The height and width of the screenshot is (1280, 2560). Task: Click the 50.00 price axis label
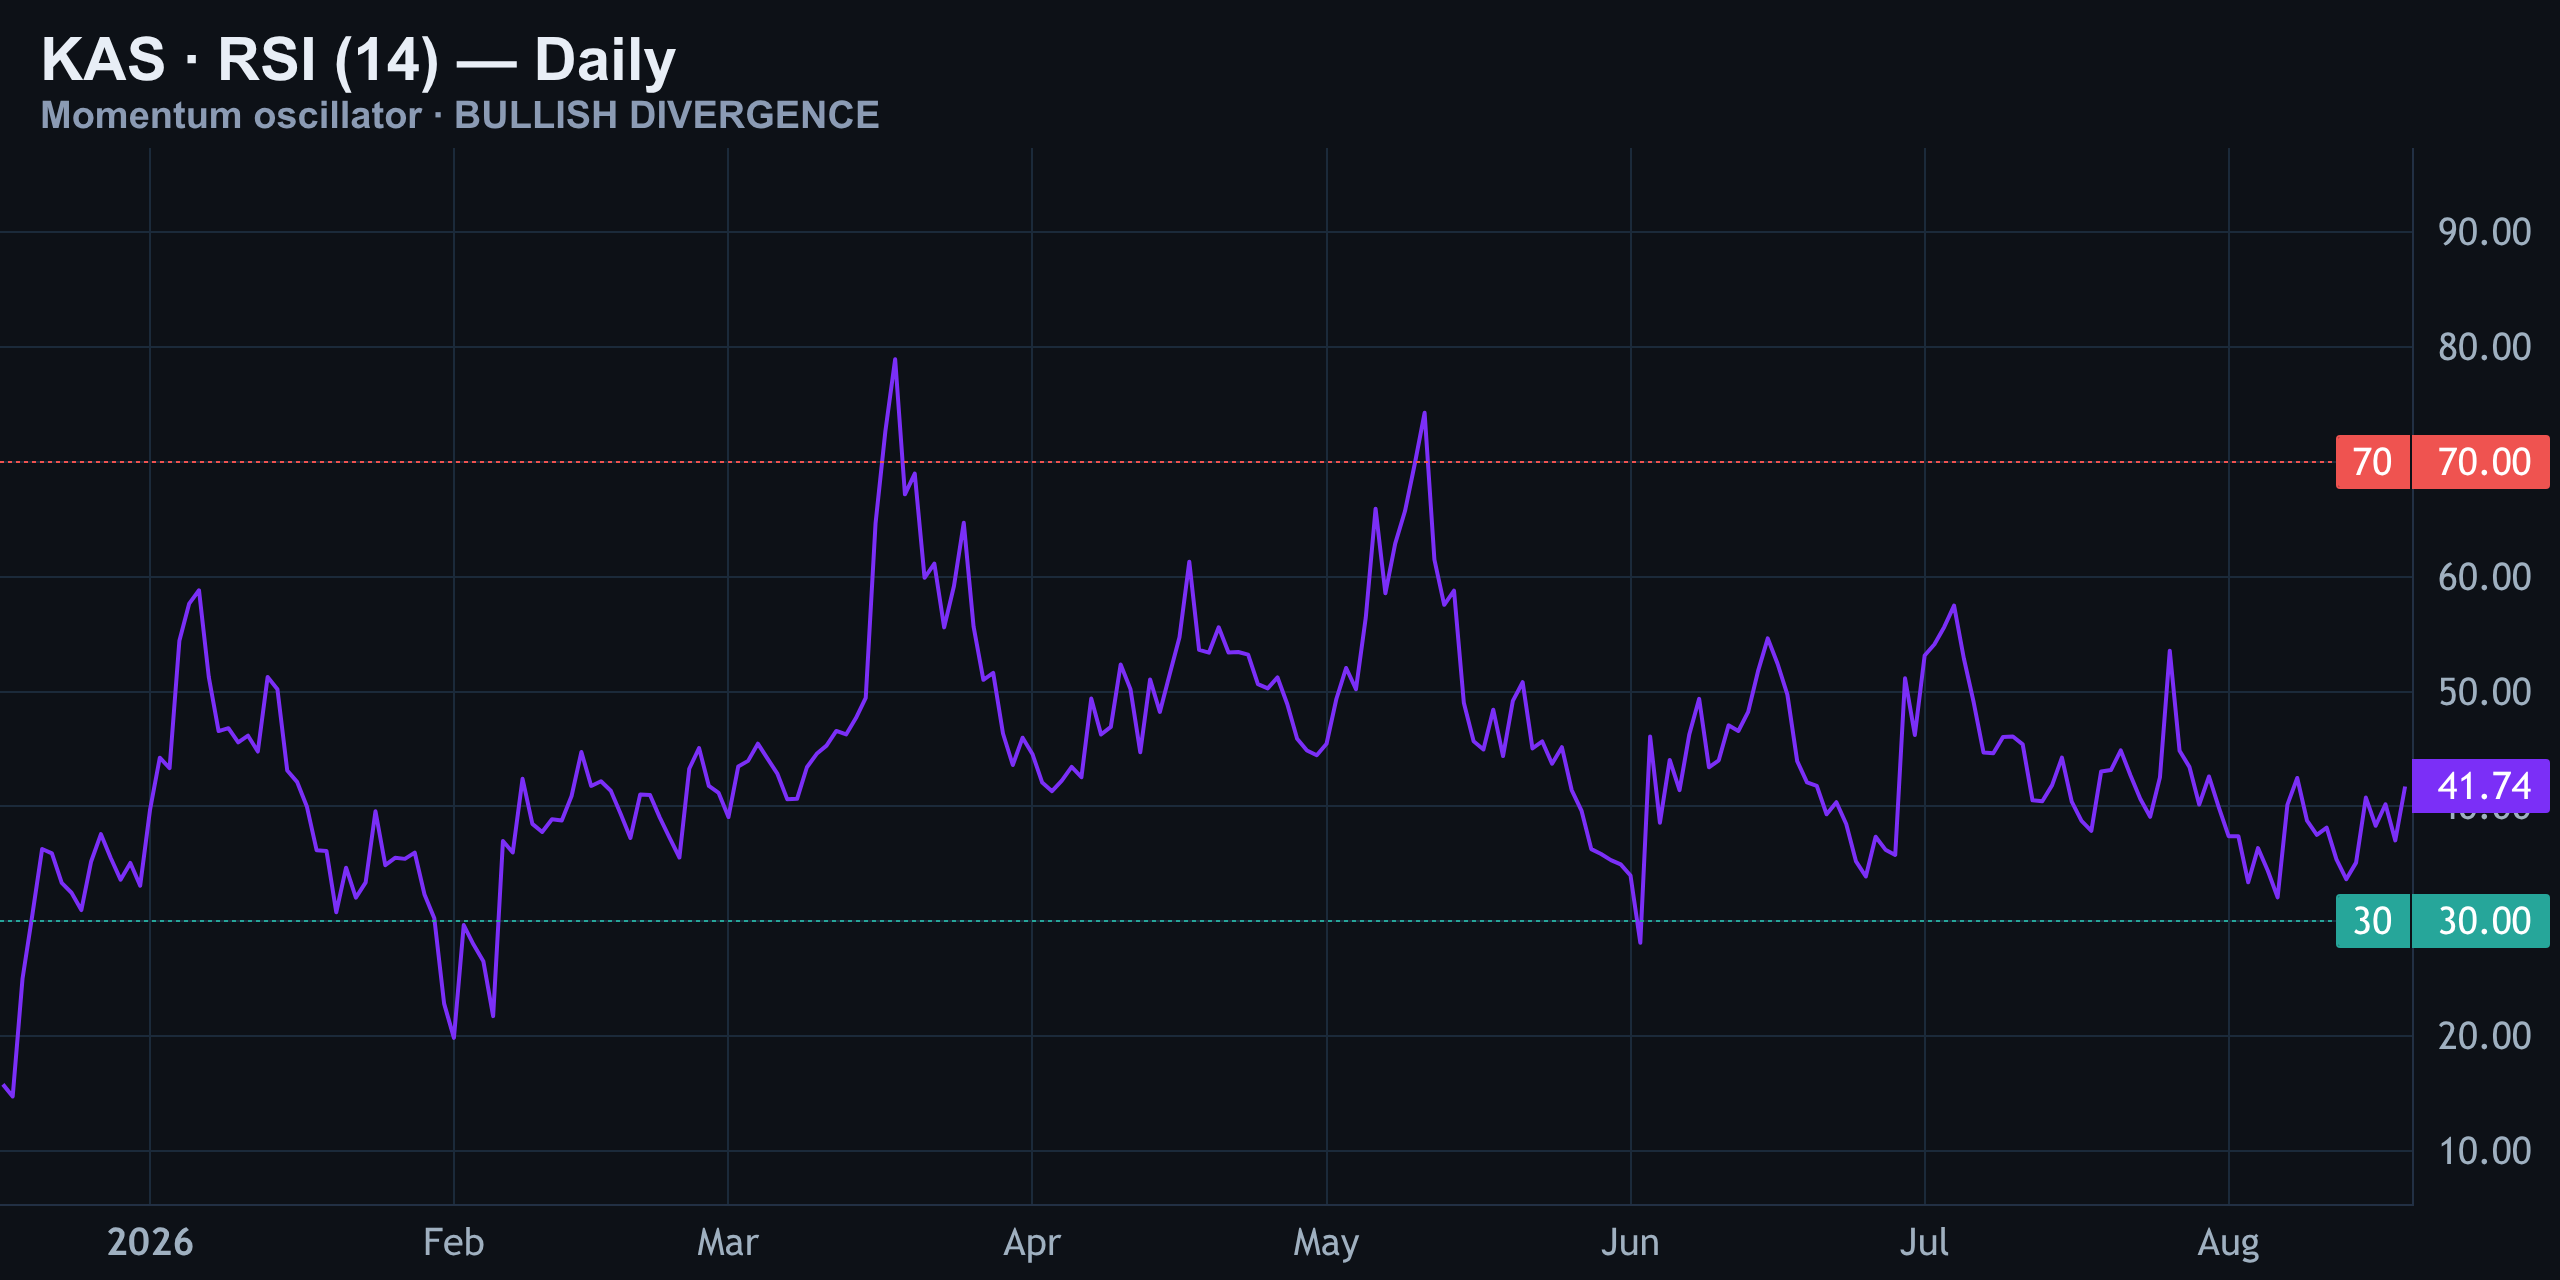(2484, 692)
